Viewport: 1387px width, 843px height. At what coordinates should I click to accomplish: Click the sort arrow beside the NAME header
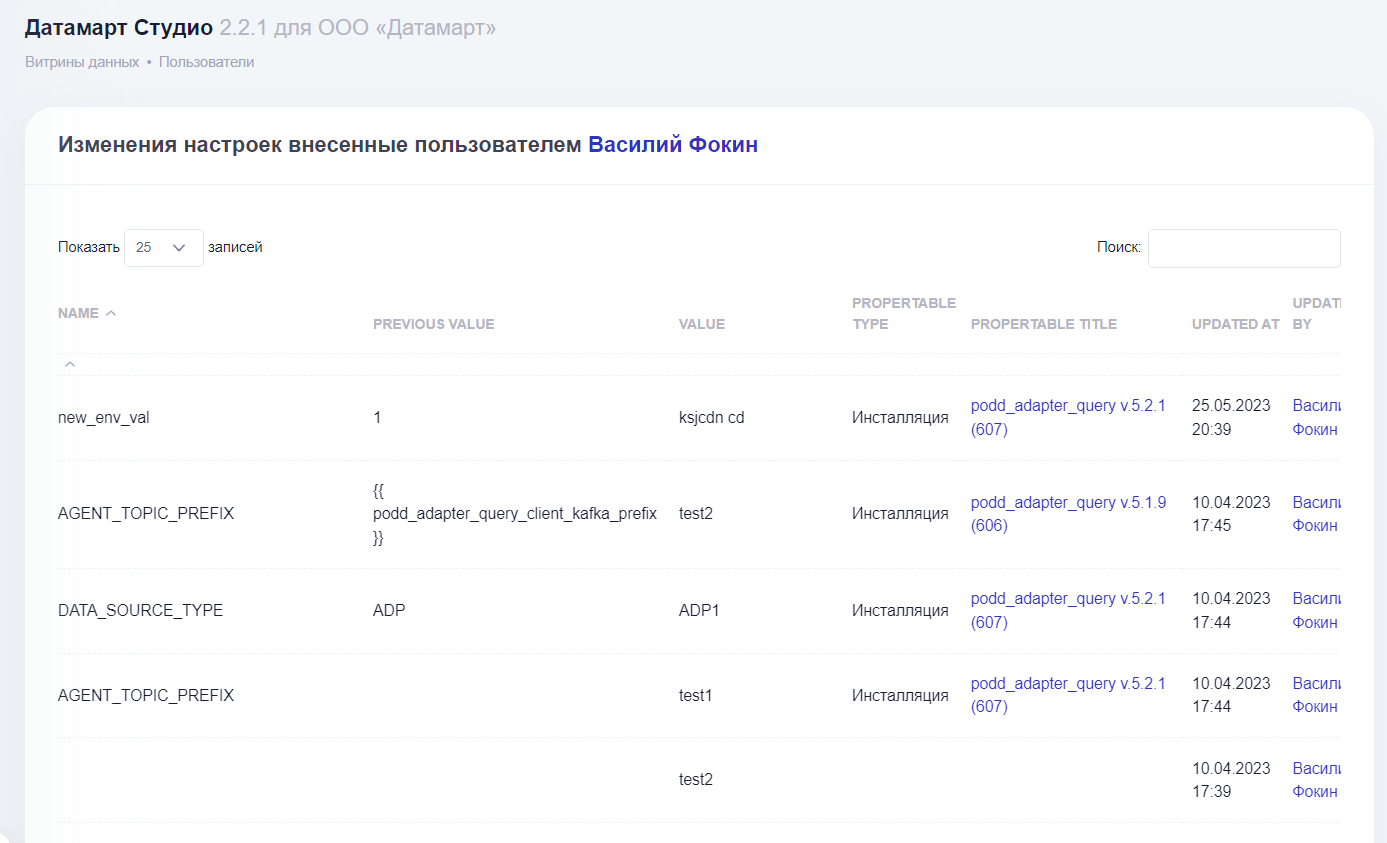click(x=109, y=311)
